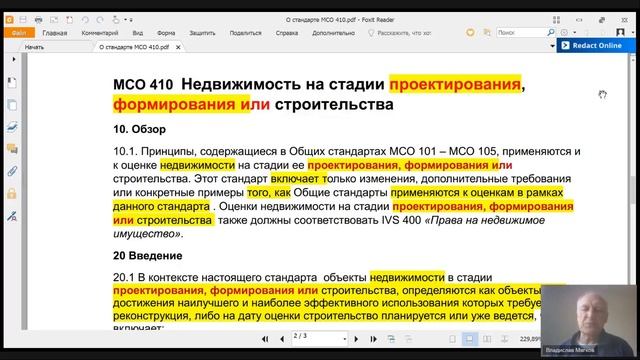Open the Digital signatures pen panel icon

click(x=12, y=216)
